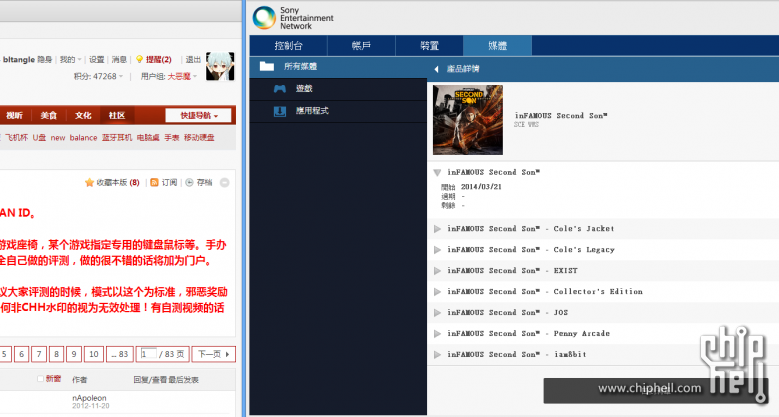Screen dimensions: 779x417
Task: Click the 退出 logout link
Action: 193,60
